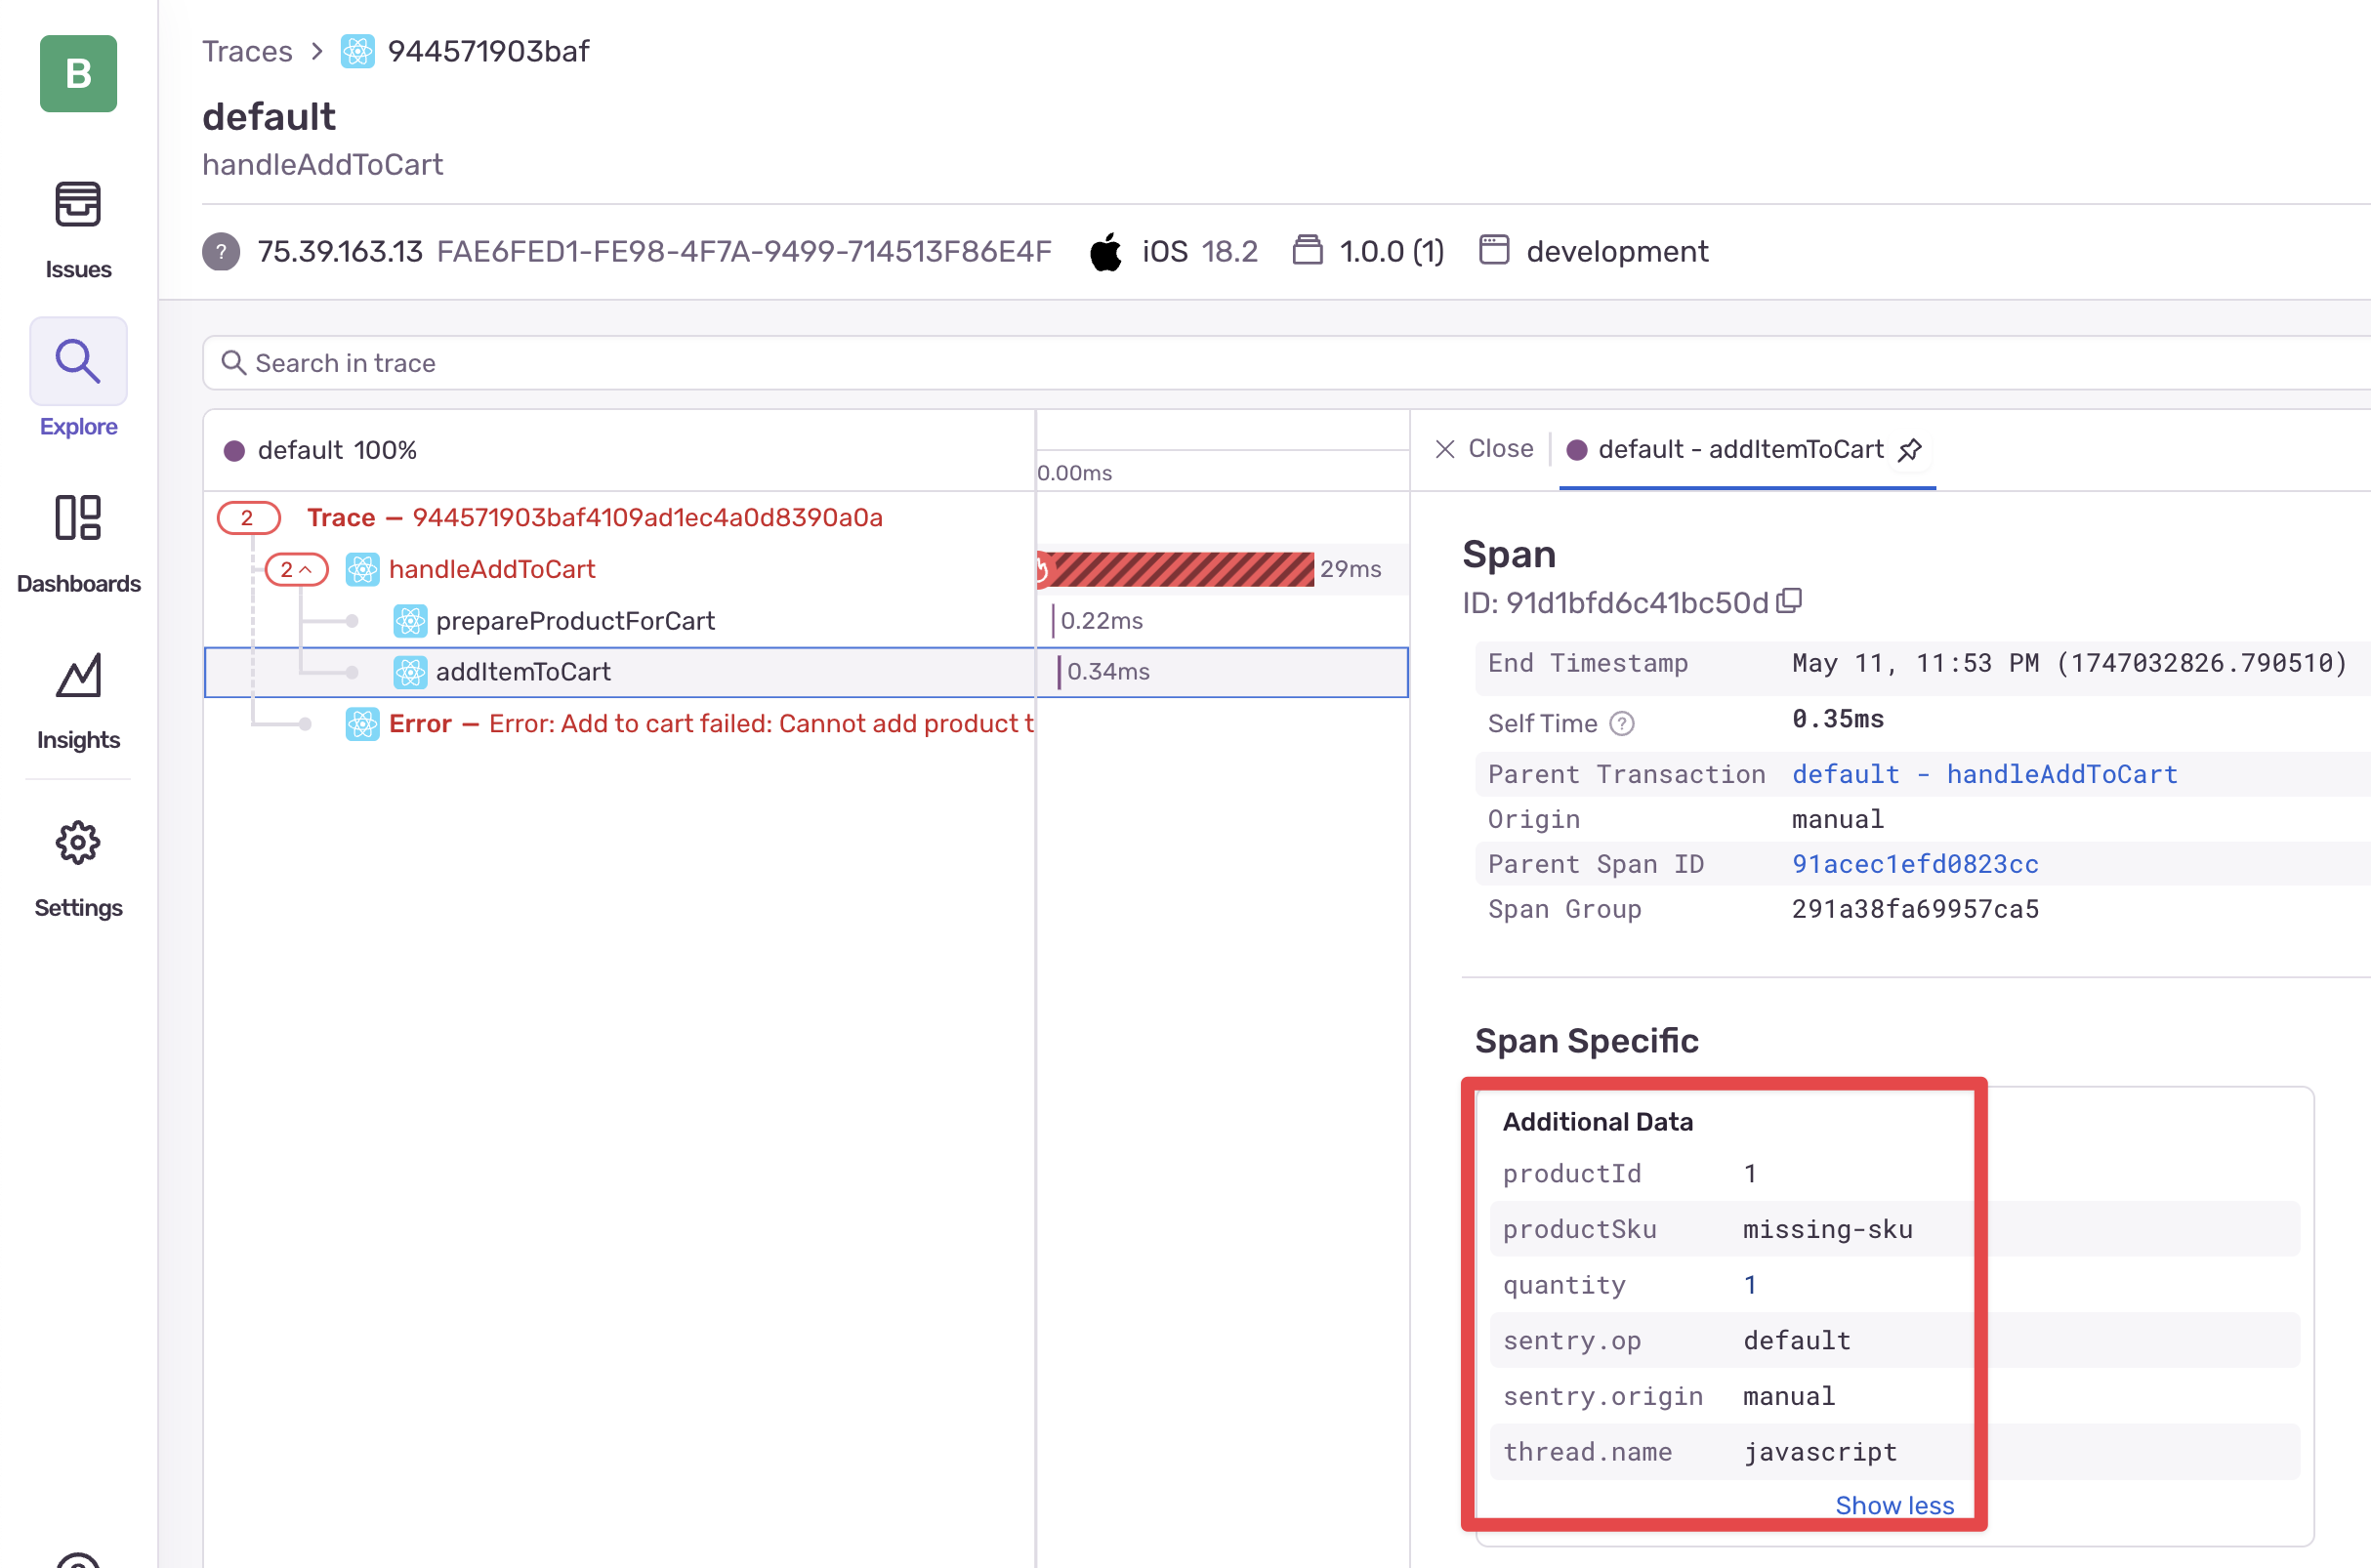Click the release version 1.0.0 (1)
The height and width of the screenshot is (1568, 2371).
coord(1392,251)
